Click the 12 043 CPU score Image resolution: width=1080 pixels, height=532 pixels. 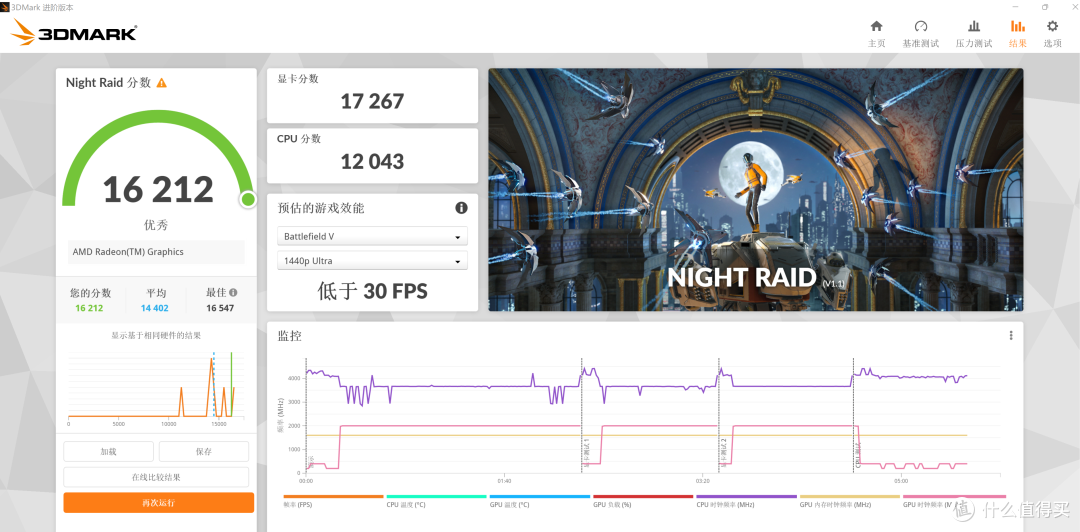pyautogui.click(x=372, y=161)
